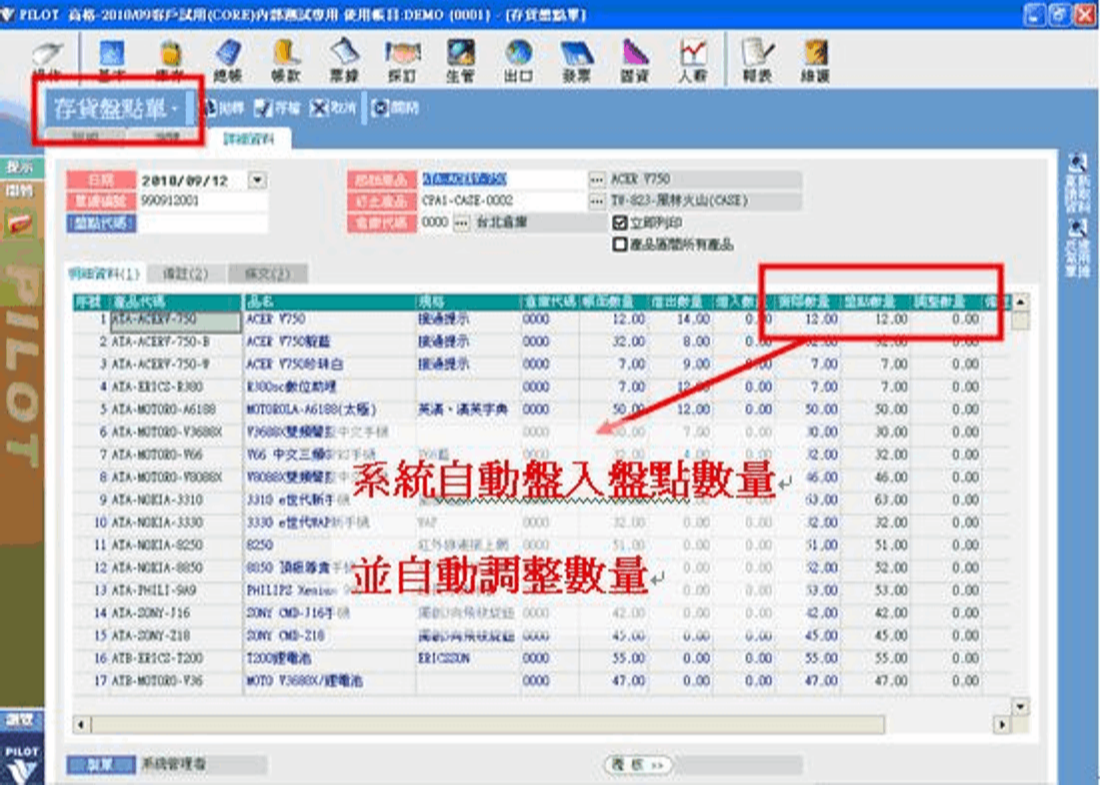Enable the 產品區間所有產品 checkbox
The height and width of the screenshot is (785, 1100).
click(x=620, y=243)
